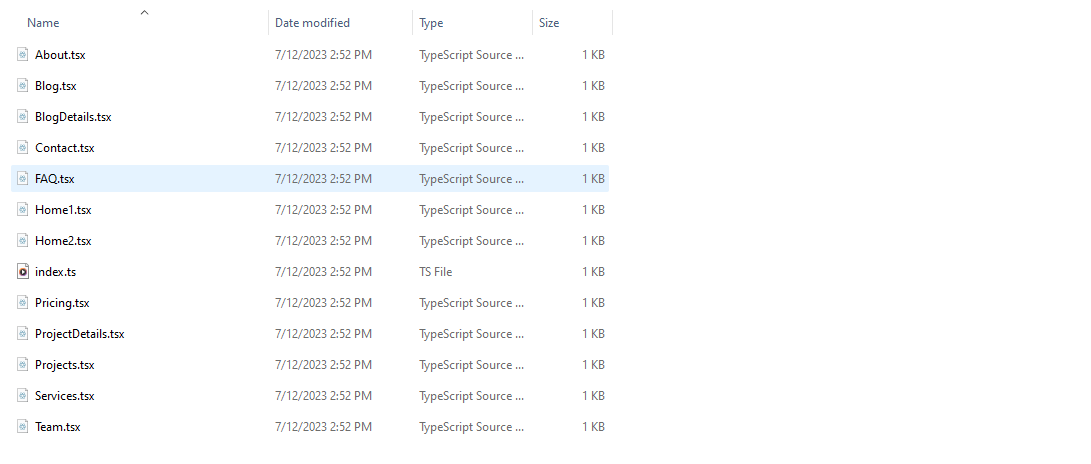
Task: Click the TS File type of index.ts
Action: point(436,271)
